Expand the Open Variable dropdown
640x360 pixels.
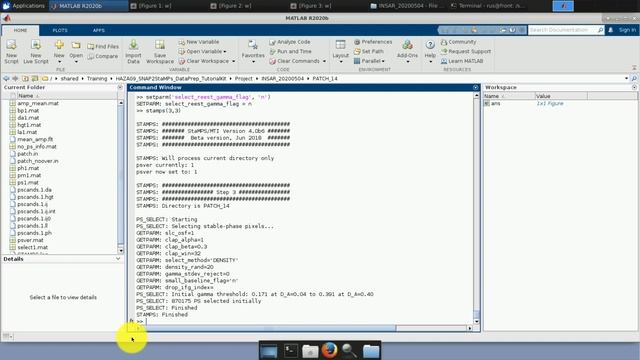tap(224, 52)
